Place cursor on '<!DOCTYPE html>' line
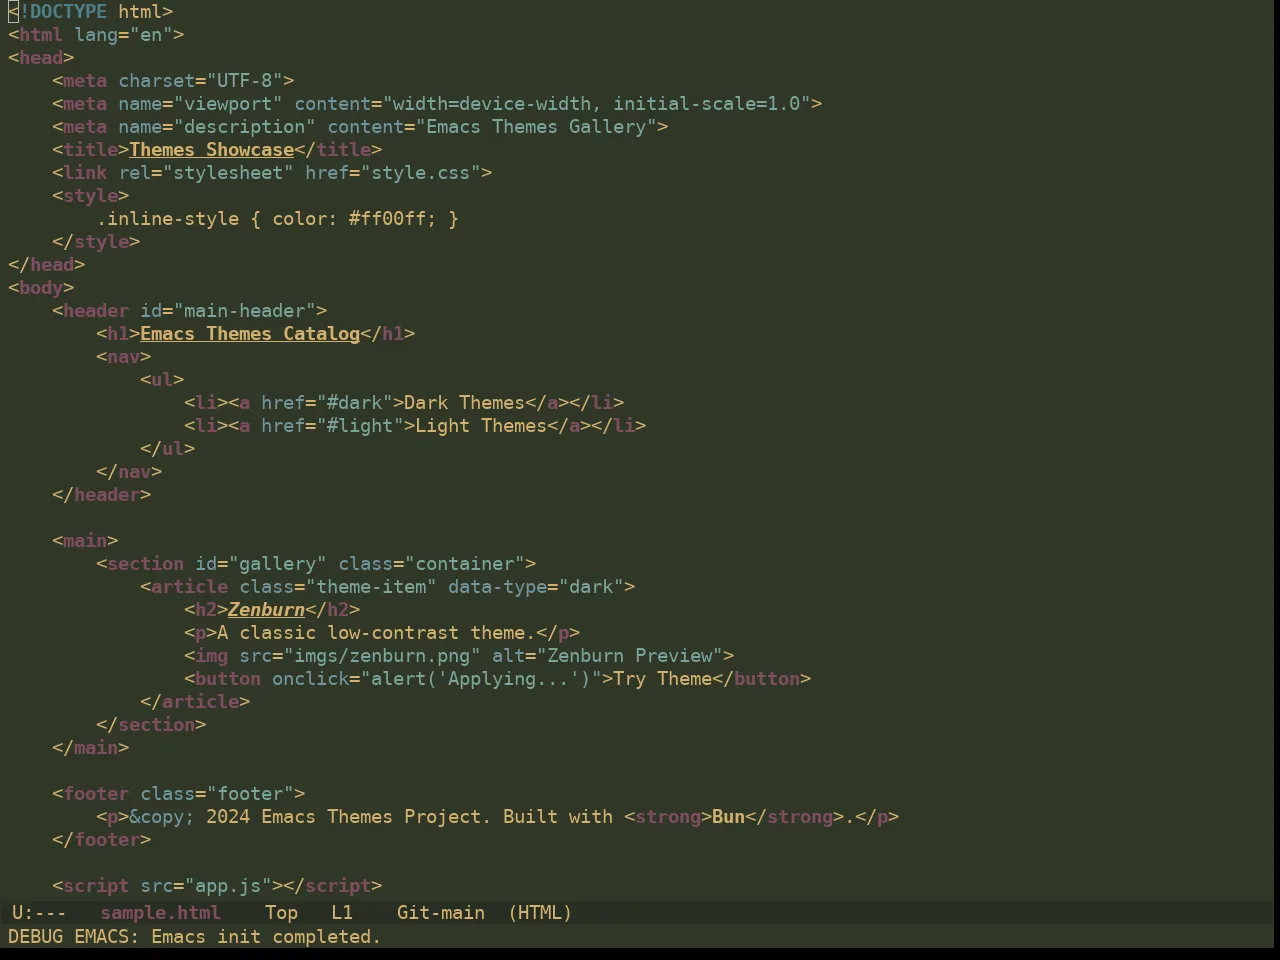The height and width of the screenshot is (960, 1280). [x=91, y=12]
